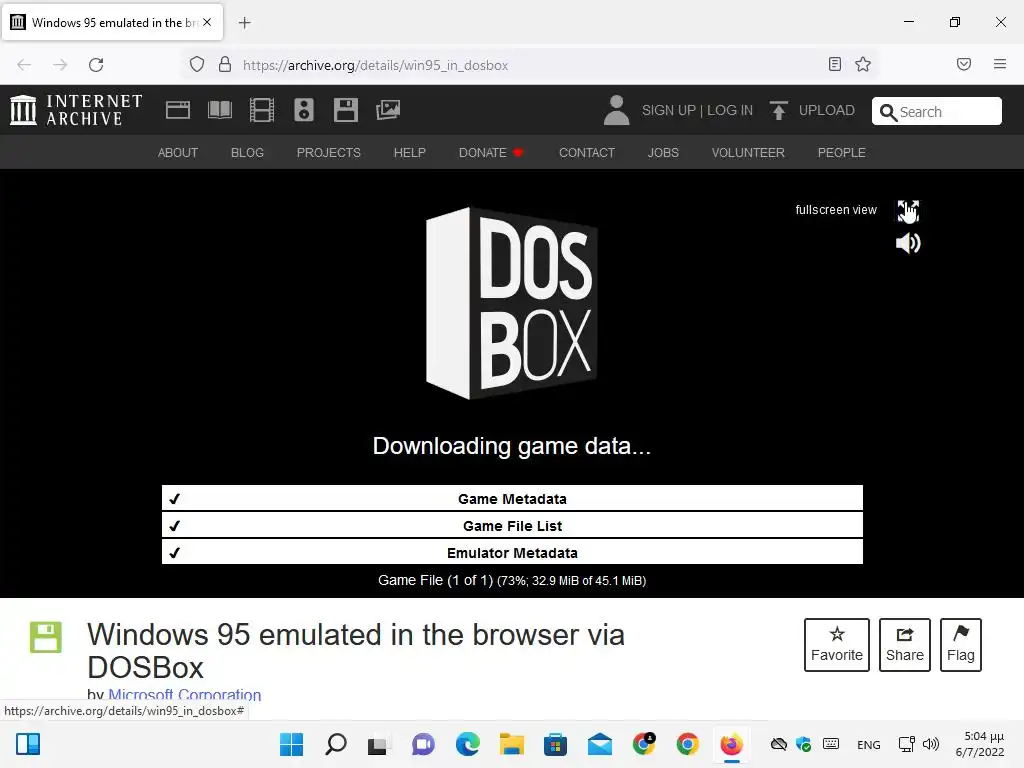Open the Windows Start menu
Screen dimensions: 1024x768
point(291,744)
